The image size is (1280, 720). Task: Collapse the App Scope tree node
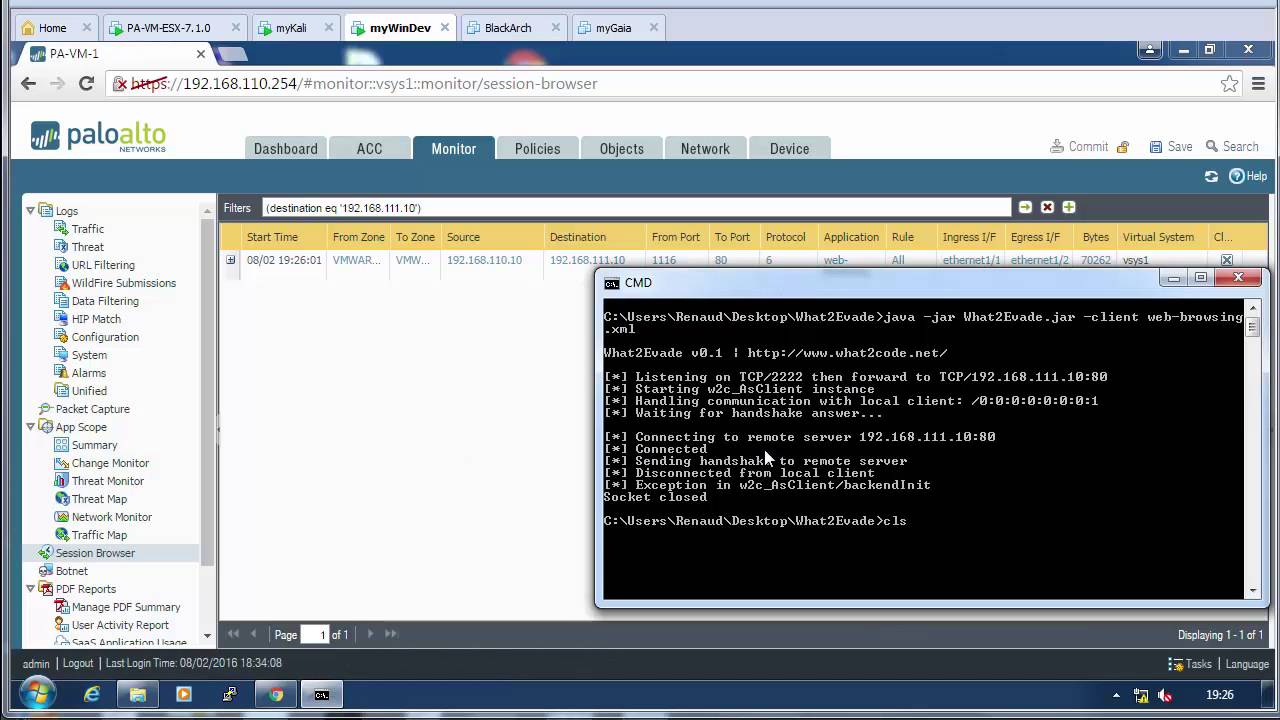[30, 426]
